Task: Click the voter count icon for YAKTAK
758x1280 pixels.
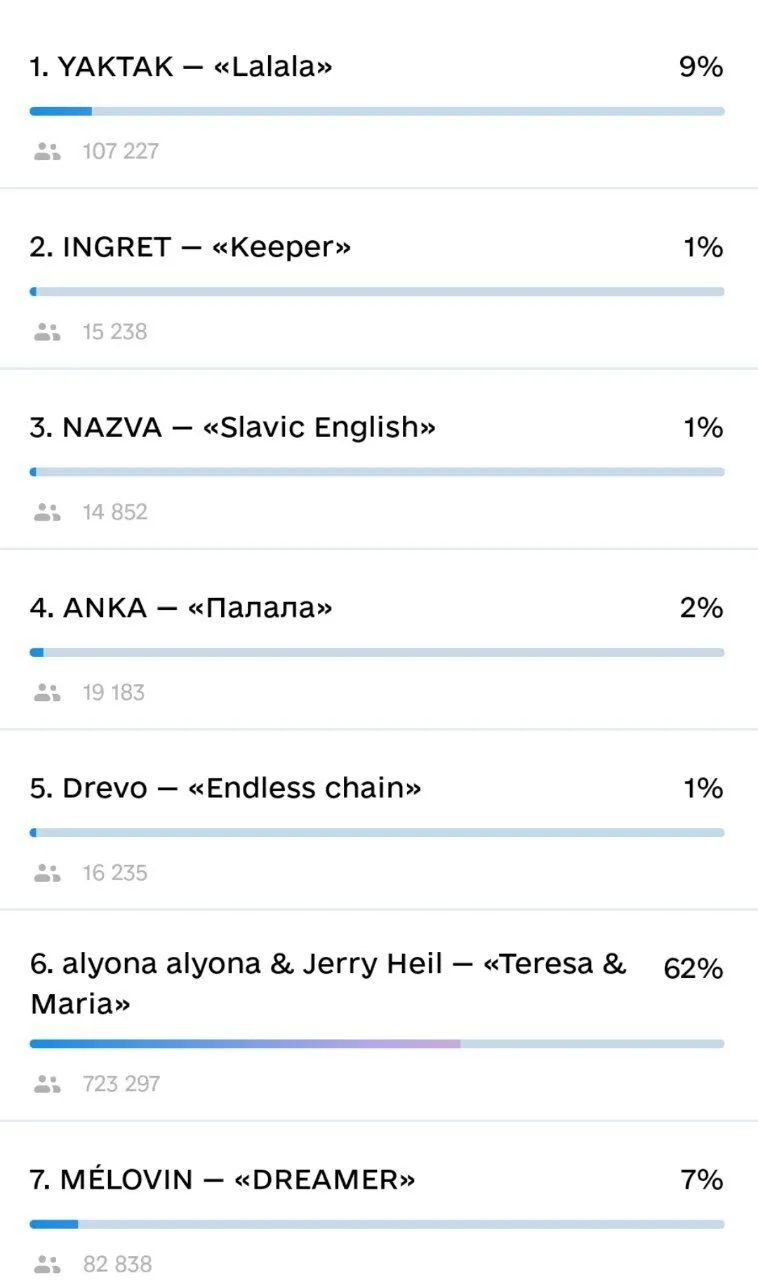Action: (47, 150)
